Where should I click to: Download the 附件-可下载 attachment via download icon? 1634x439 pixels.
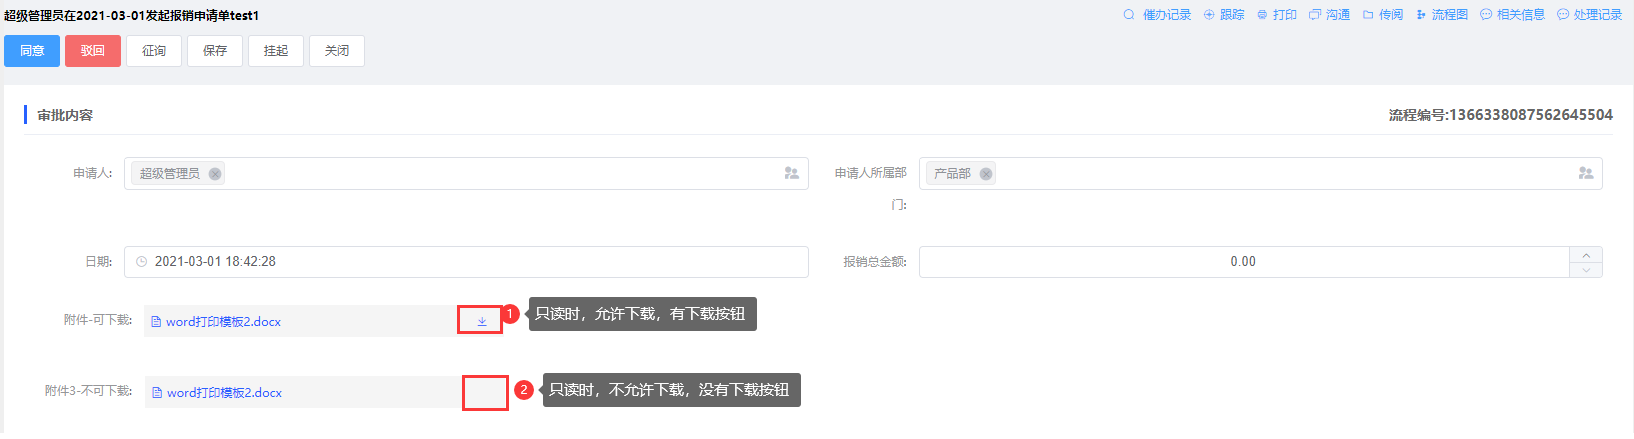[x=481, y=321]
